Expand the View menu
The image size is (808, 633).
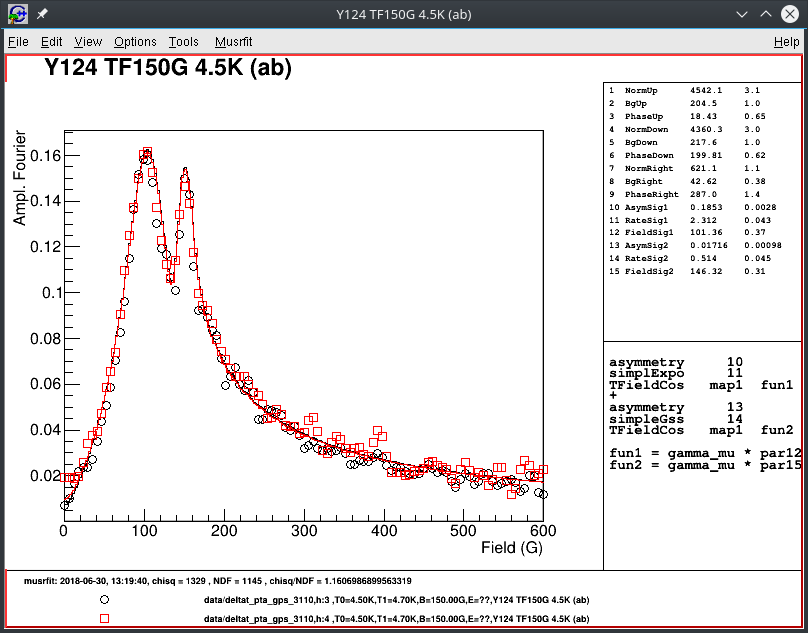[x=88, y=42]
